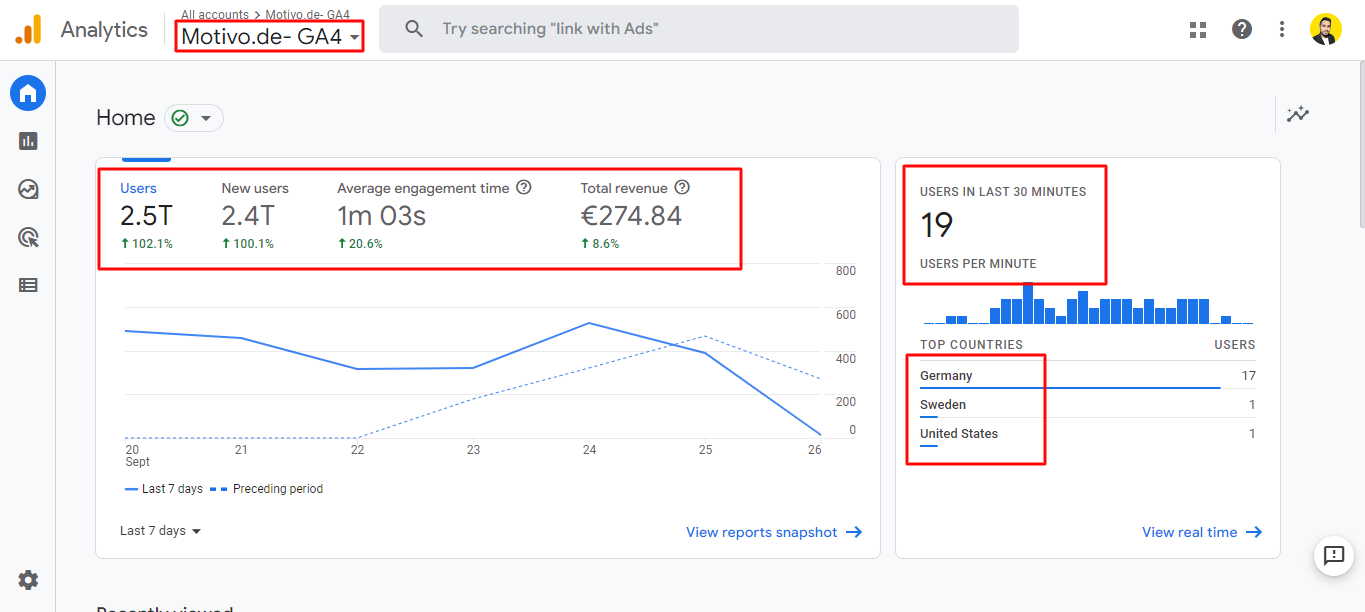Open the Google apps grid icon
The width and height of the screenshot is (1365, 612).
1198,30
